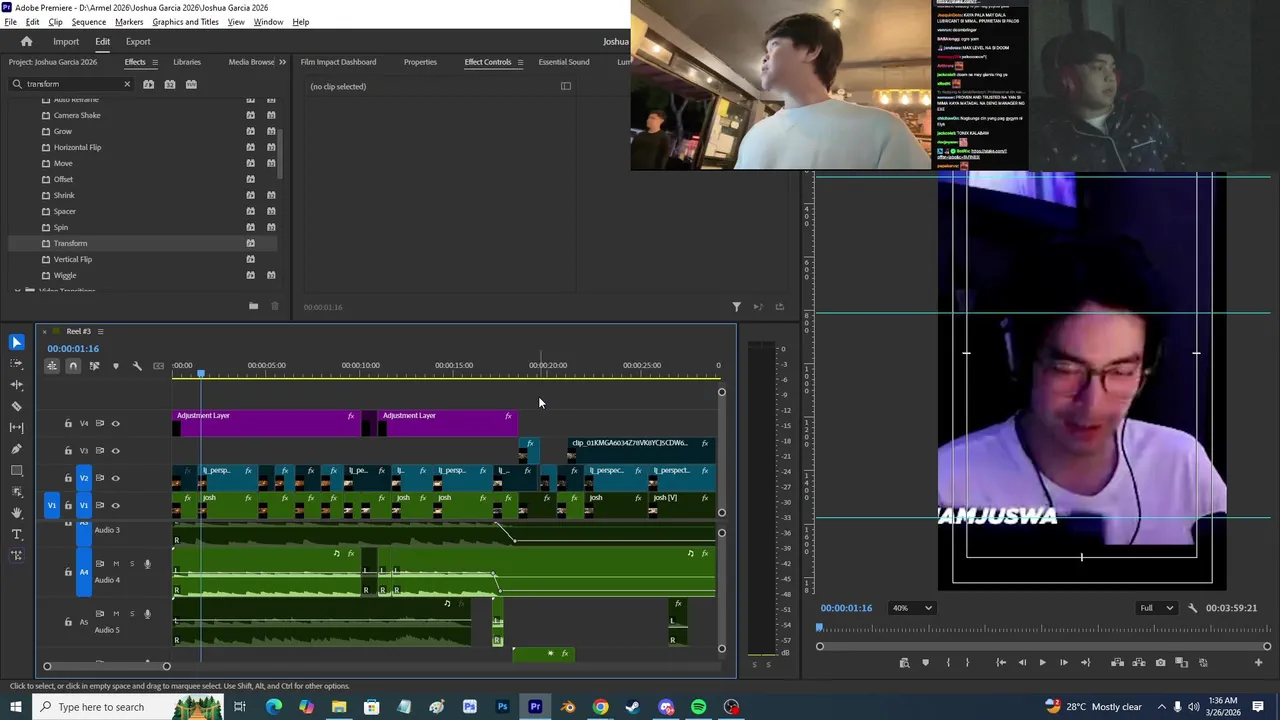Open Effect Controls panel menu
Screen dimensions: 1280x720
coord(520,62)
